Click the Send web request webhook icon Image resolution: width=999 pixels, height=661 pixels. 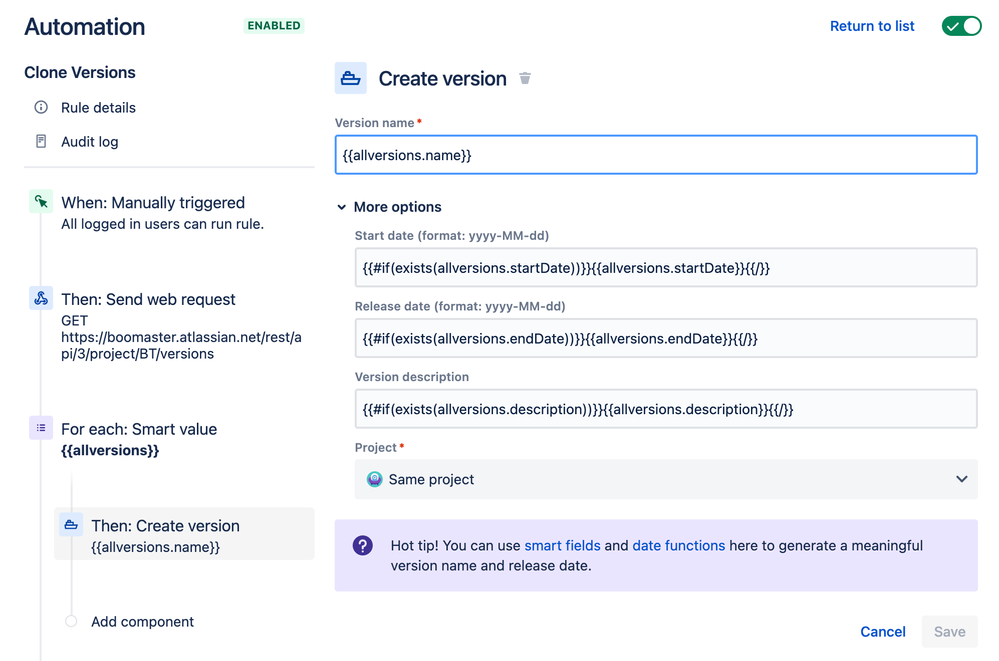click(41, 298)
